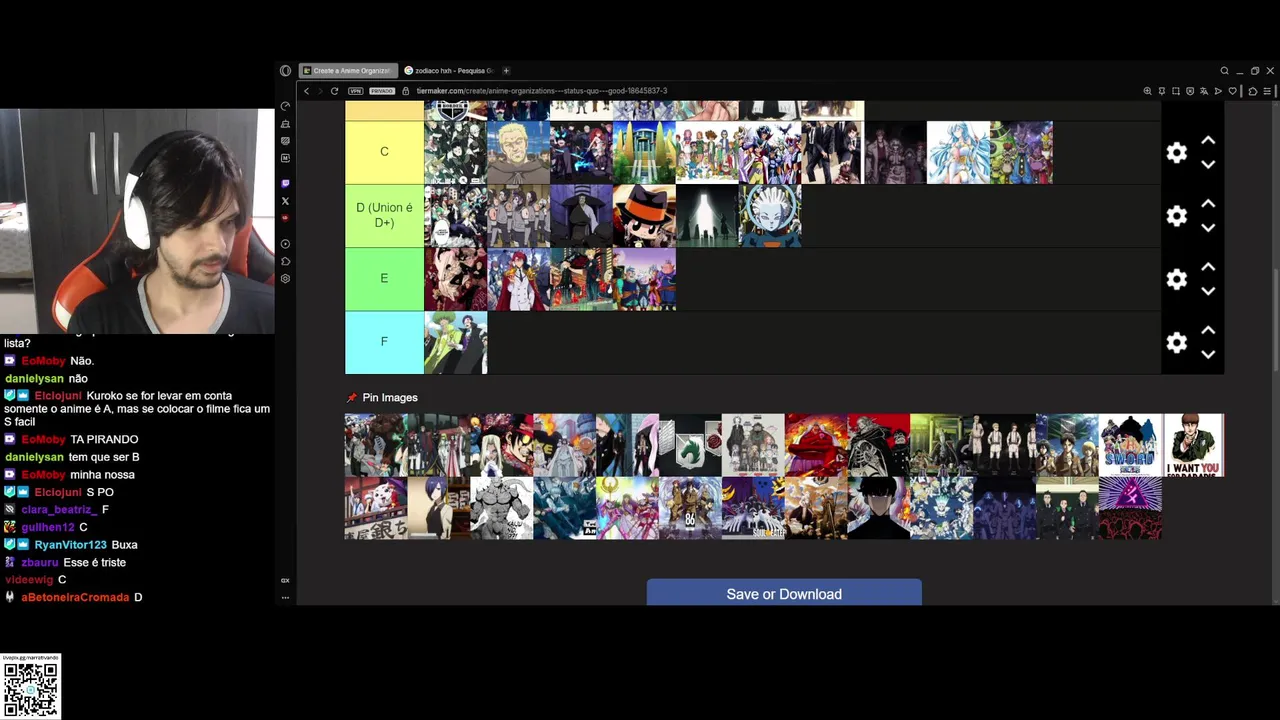Select the orange-hat chibi image in D tier
The width and height of the screenshot is (1280, 720).
click(644, 216)
